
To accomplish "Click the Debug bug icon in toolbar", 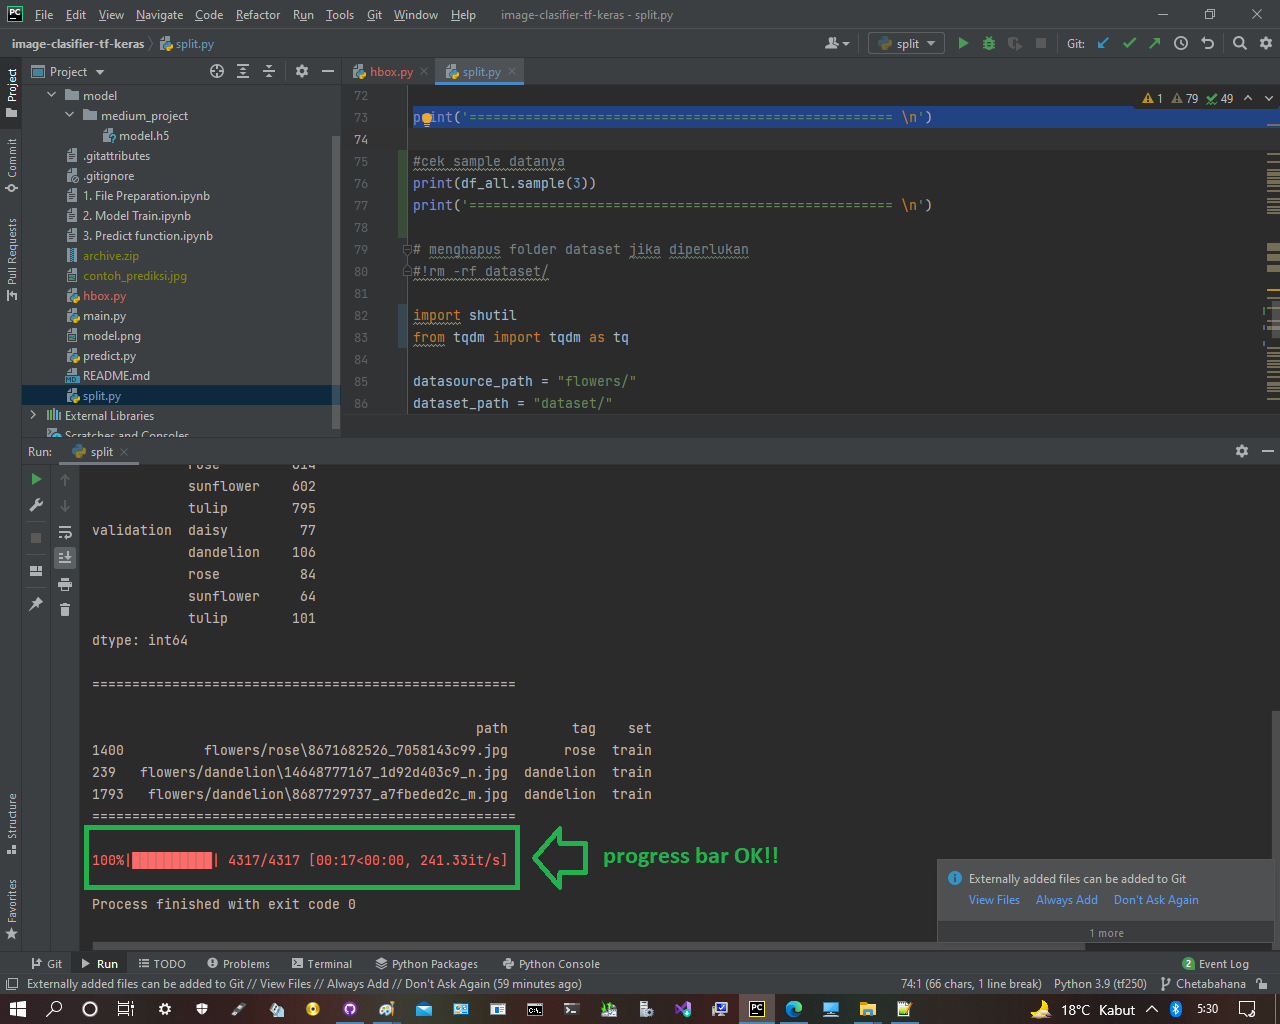I will (989, 43).
